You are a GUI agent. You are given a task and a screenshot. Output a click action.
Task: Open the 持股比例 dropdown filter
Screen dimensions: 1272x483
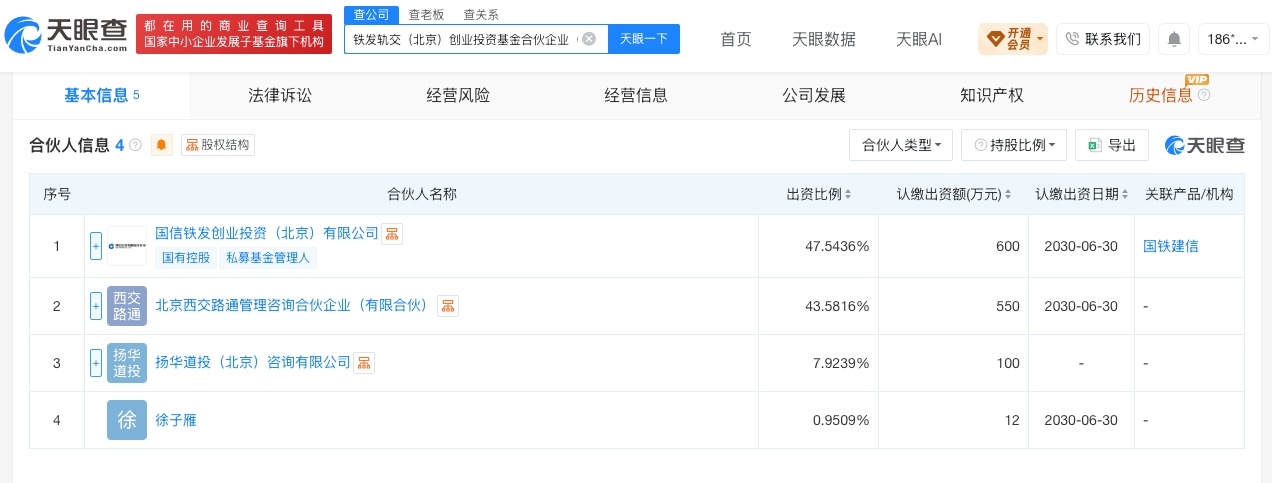point(1014,145)
